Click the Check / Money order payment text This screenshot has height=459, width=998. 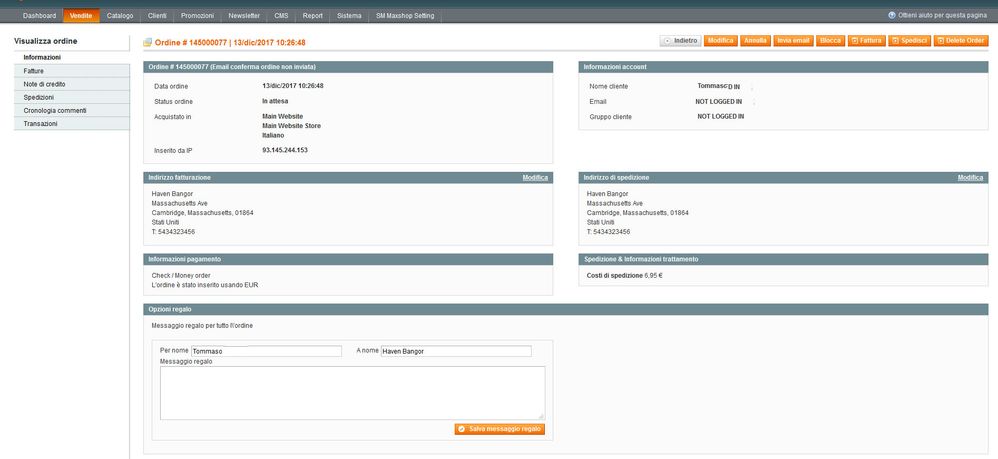(x=181, y=276)
